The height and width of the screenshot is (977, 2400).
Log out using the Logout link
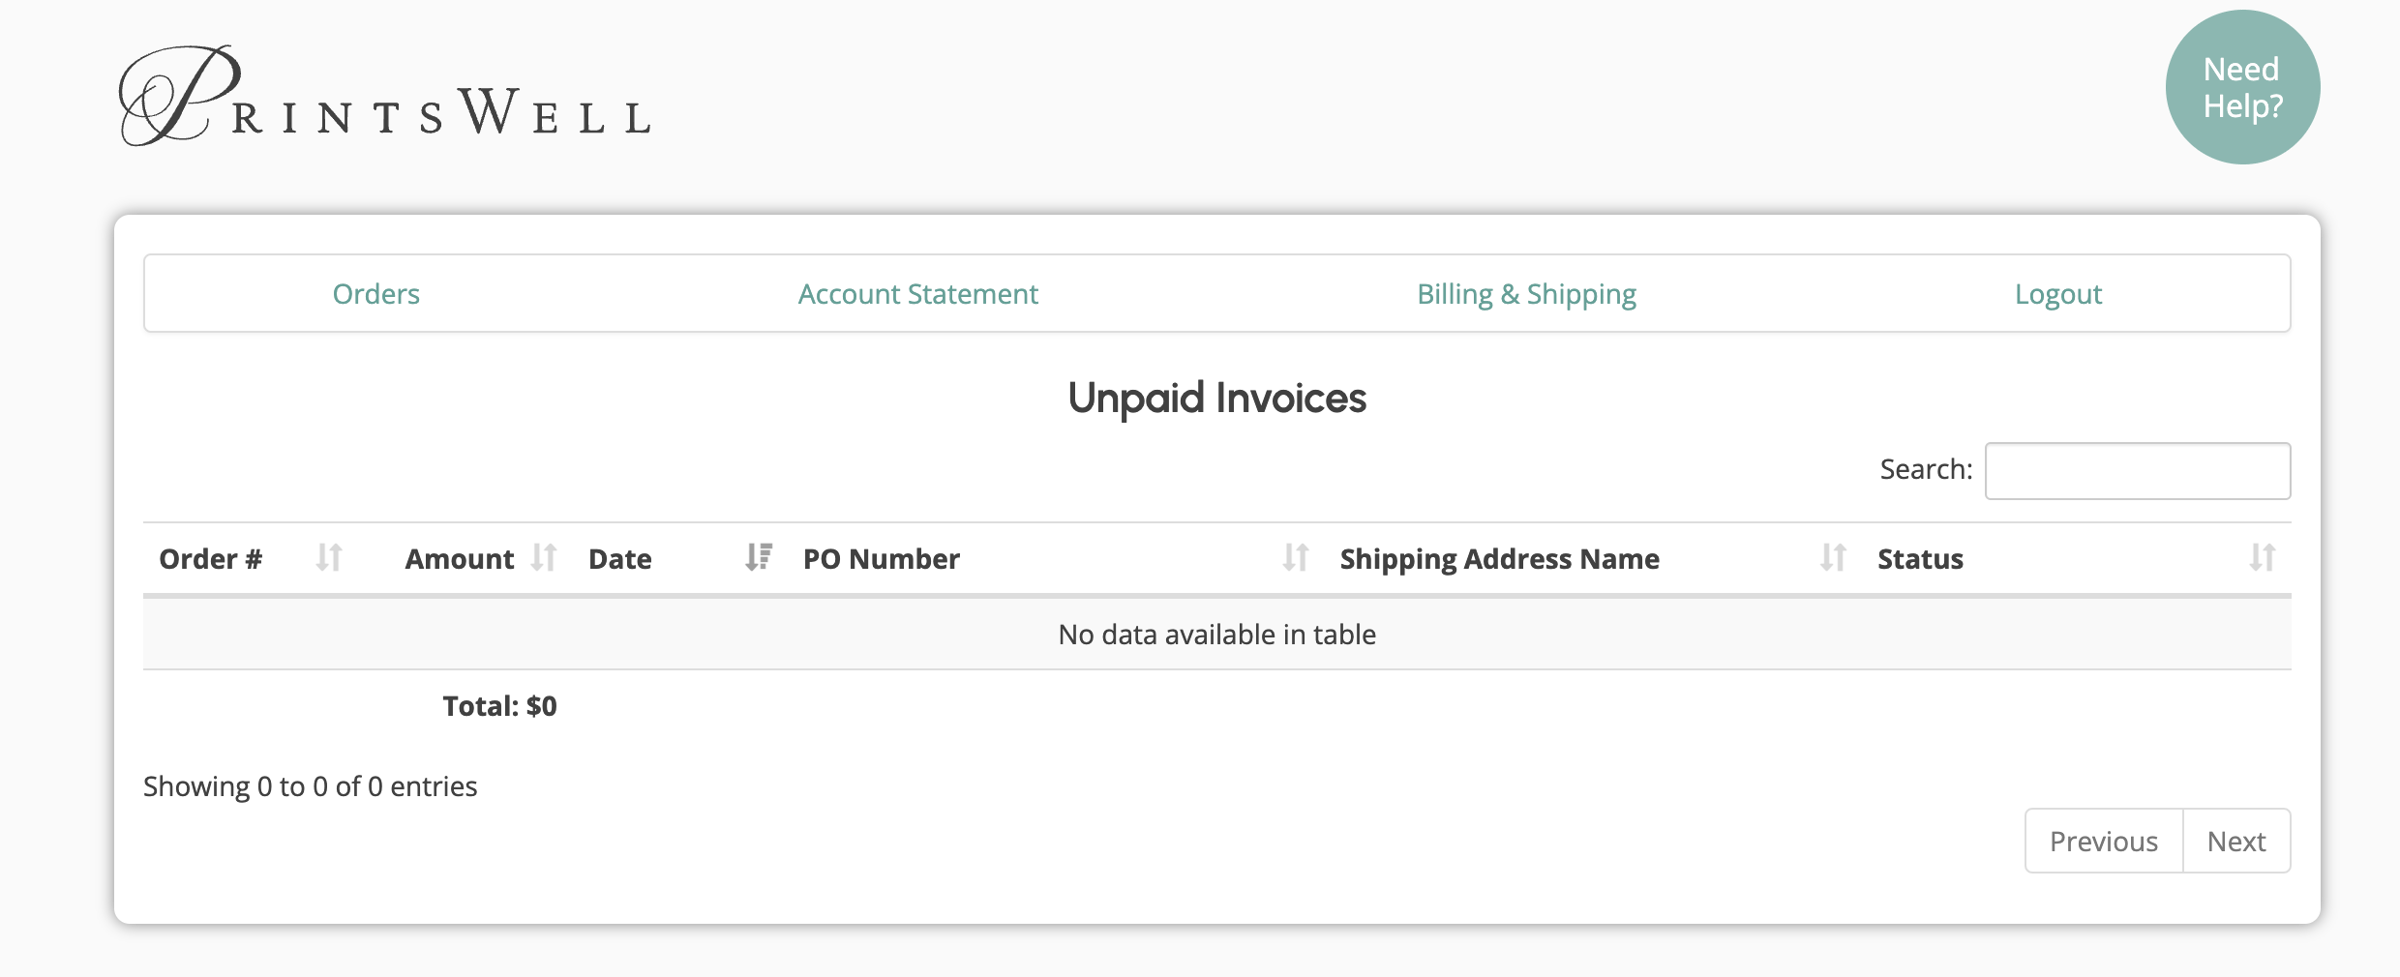(x=2058, y=294)
